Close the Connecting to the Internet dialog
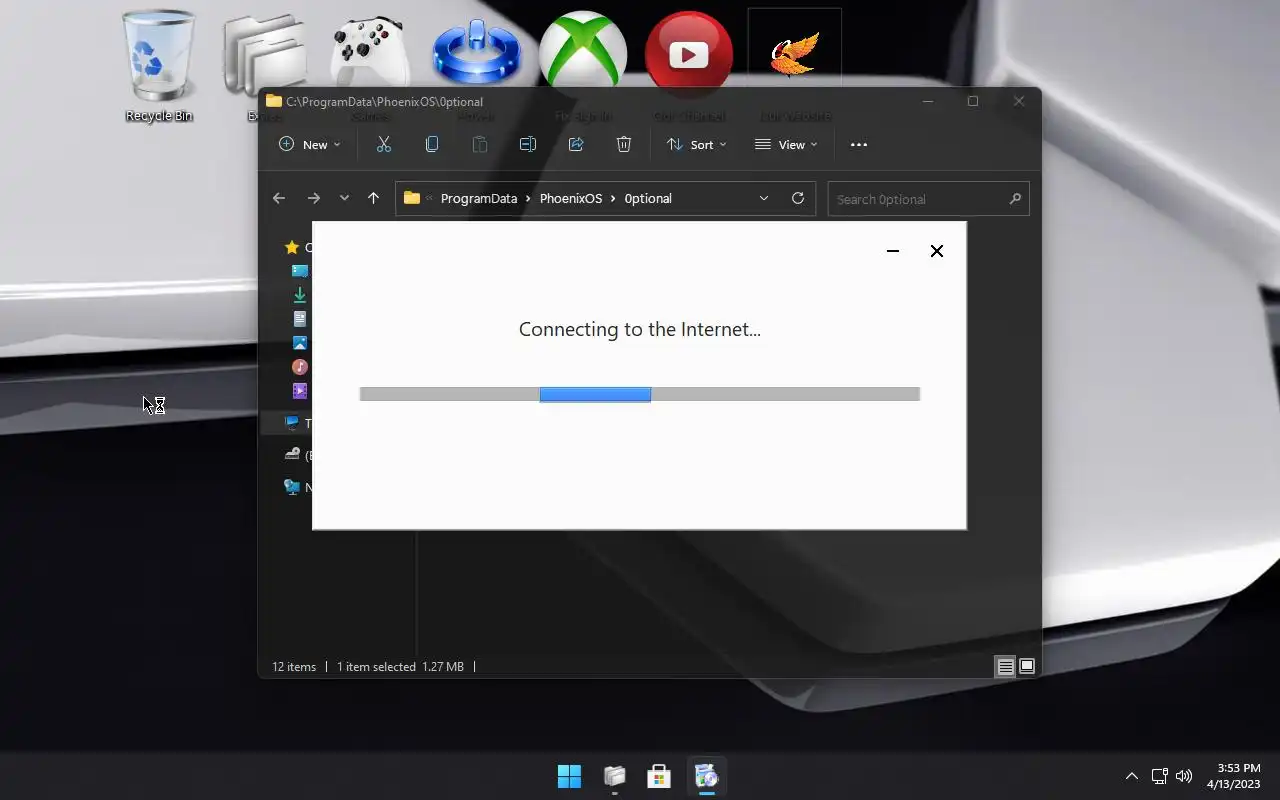 (x=936, y=251)
